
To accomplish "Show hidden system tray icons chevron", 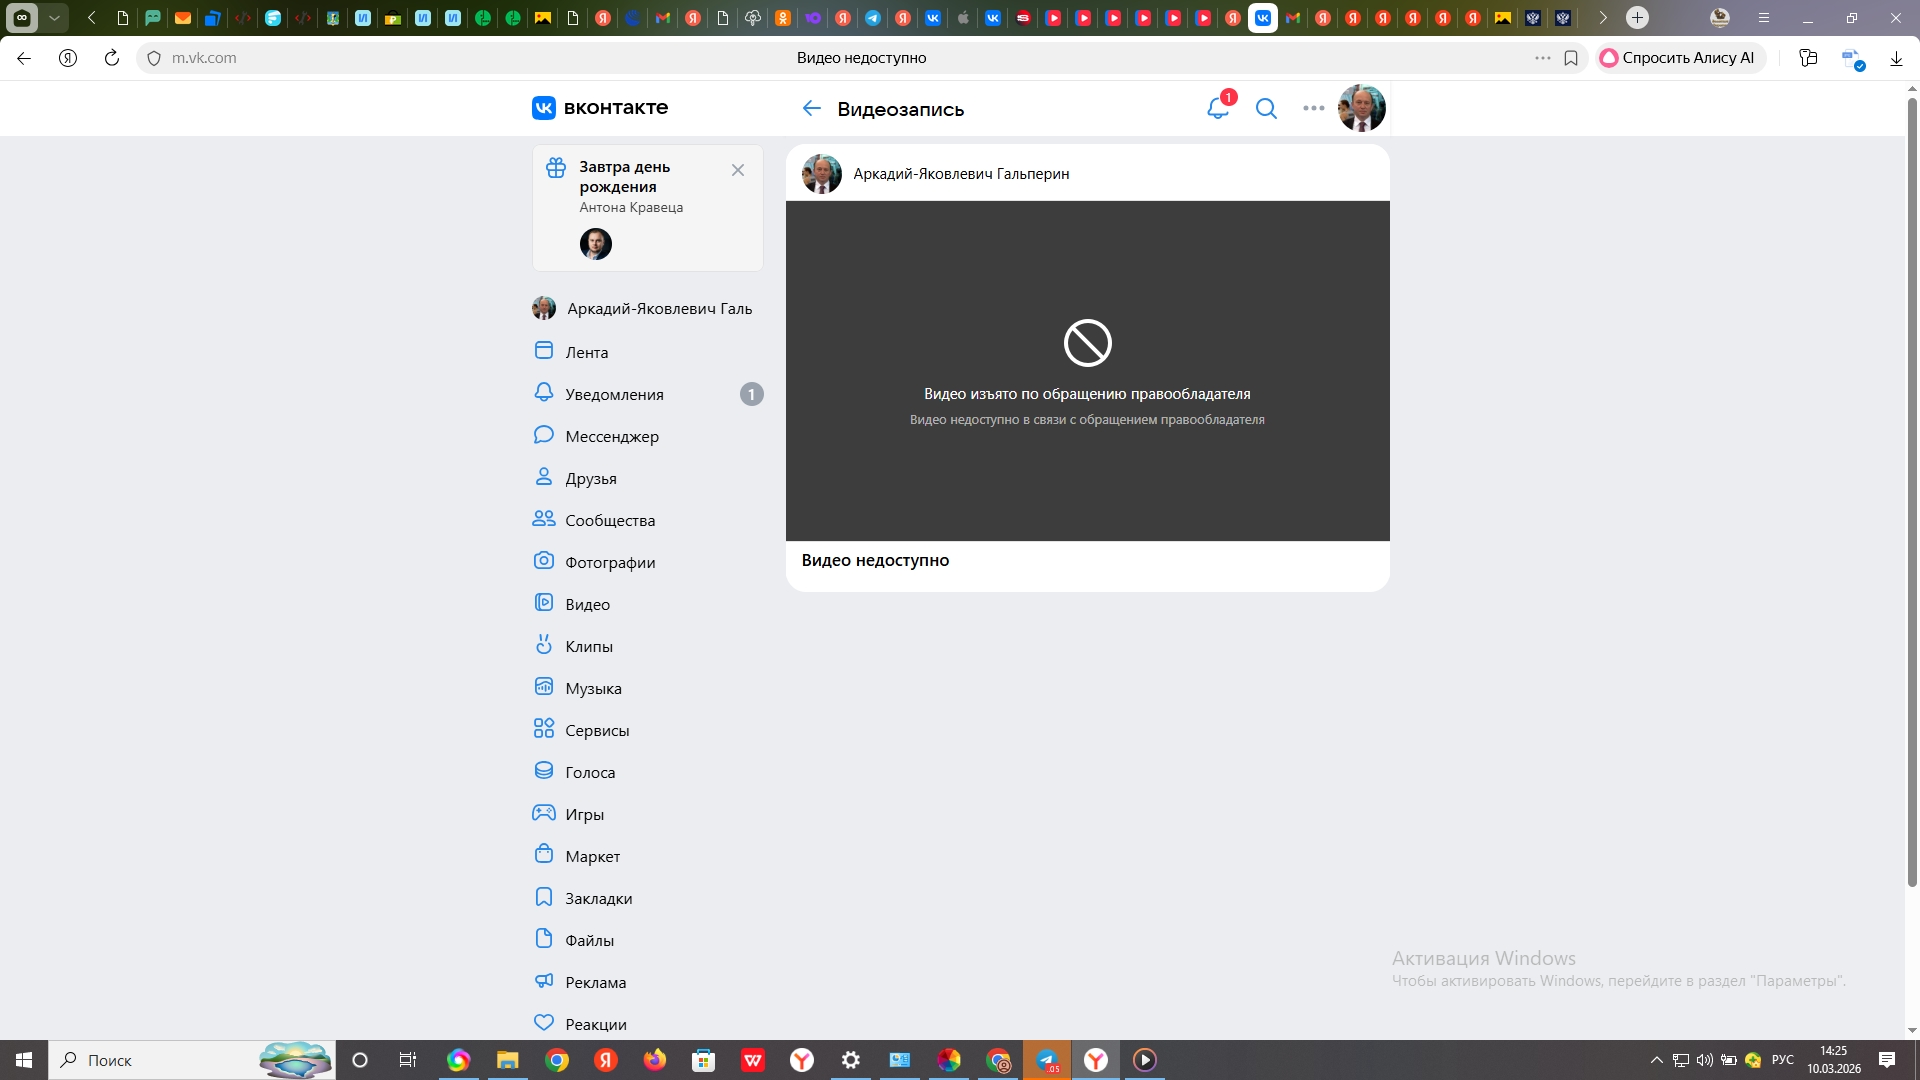I will coord(1656,1060).
